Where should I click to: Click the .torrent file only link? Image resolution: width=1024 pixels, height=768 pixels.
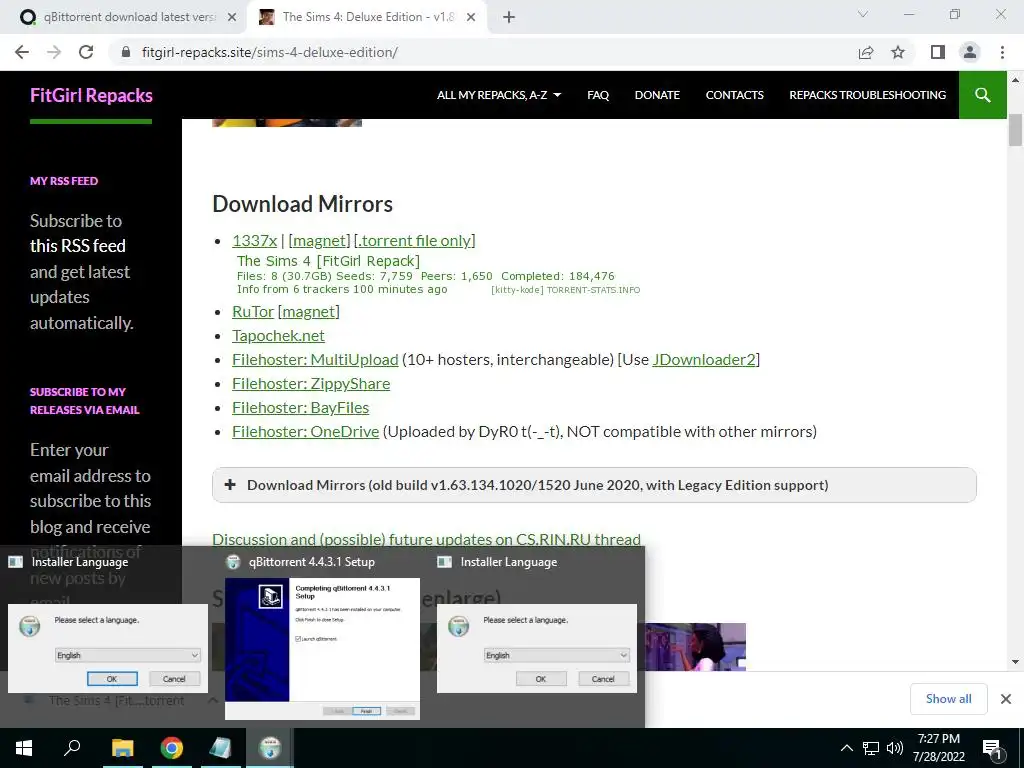(x=414, y=240)
